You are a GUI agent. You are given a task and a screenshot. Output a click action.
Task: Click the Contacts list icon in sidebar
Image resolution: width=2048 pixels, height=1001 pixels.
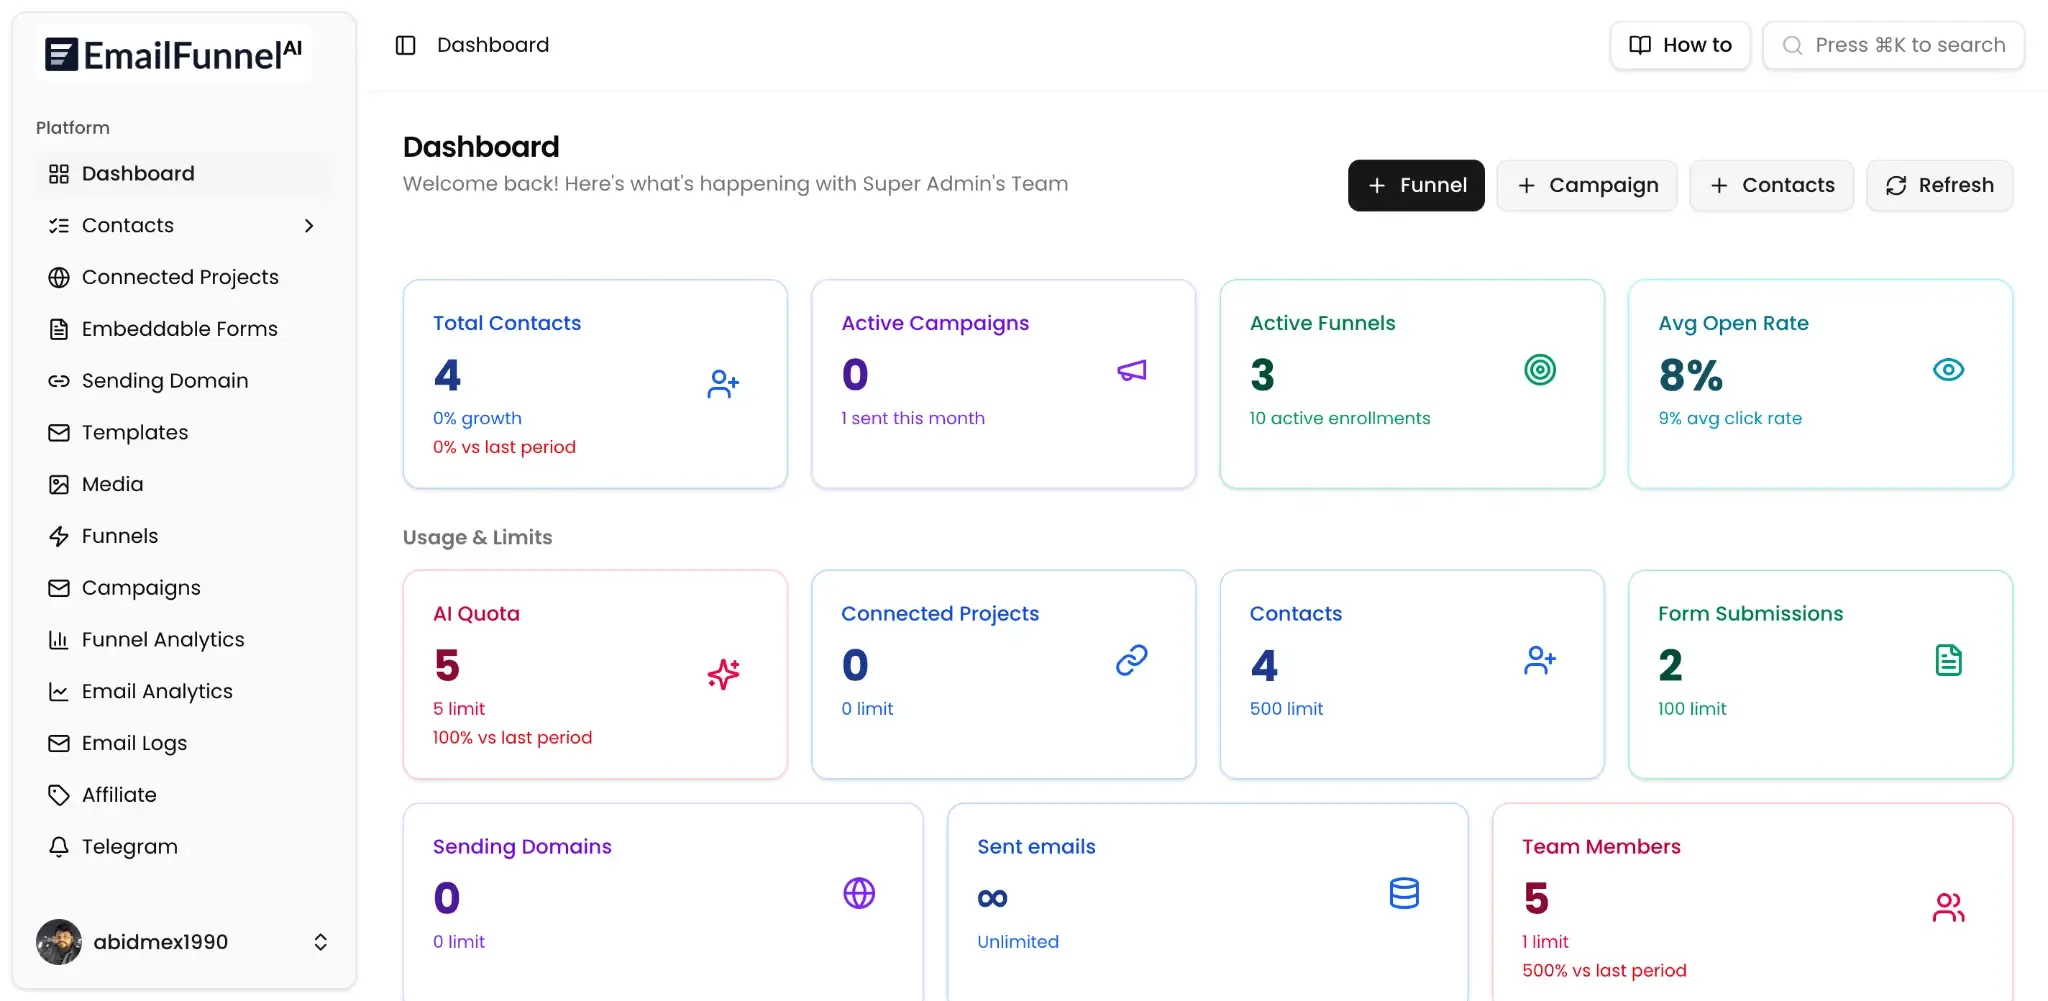[59, 226]
